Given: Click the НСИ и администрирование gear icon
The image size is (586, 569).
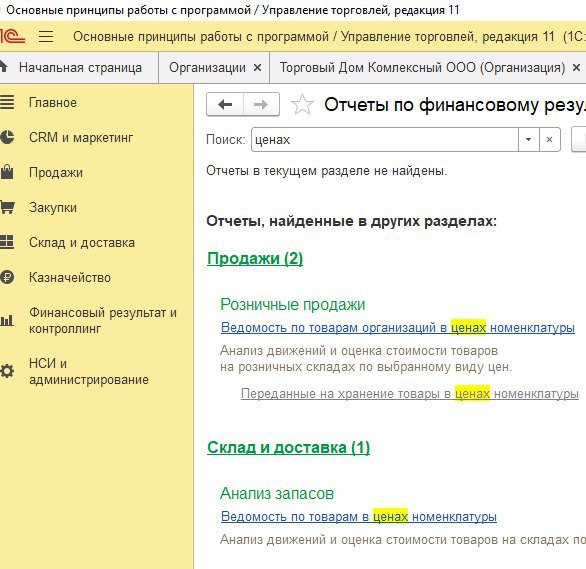Looking at the screenshot, I should point(7,371).
